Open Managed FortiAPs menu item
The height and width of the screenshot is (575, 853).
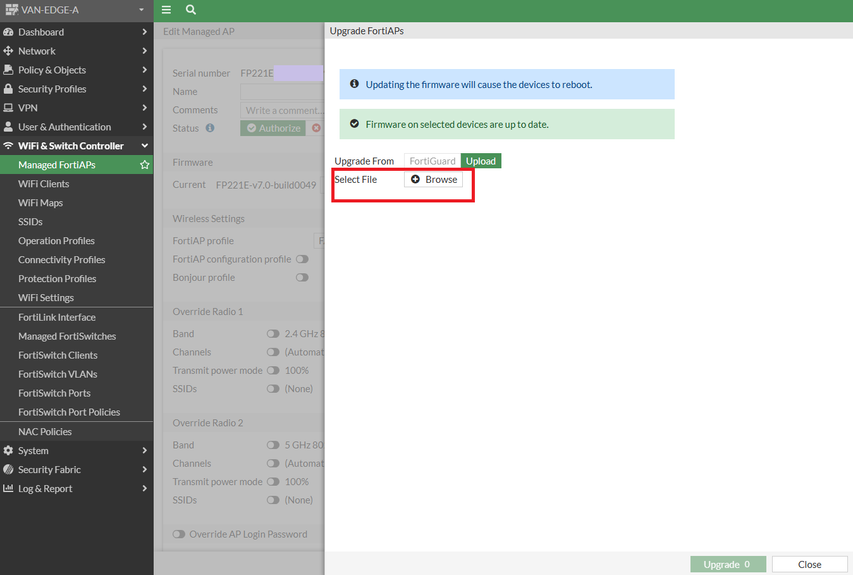point(76,165)
